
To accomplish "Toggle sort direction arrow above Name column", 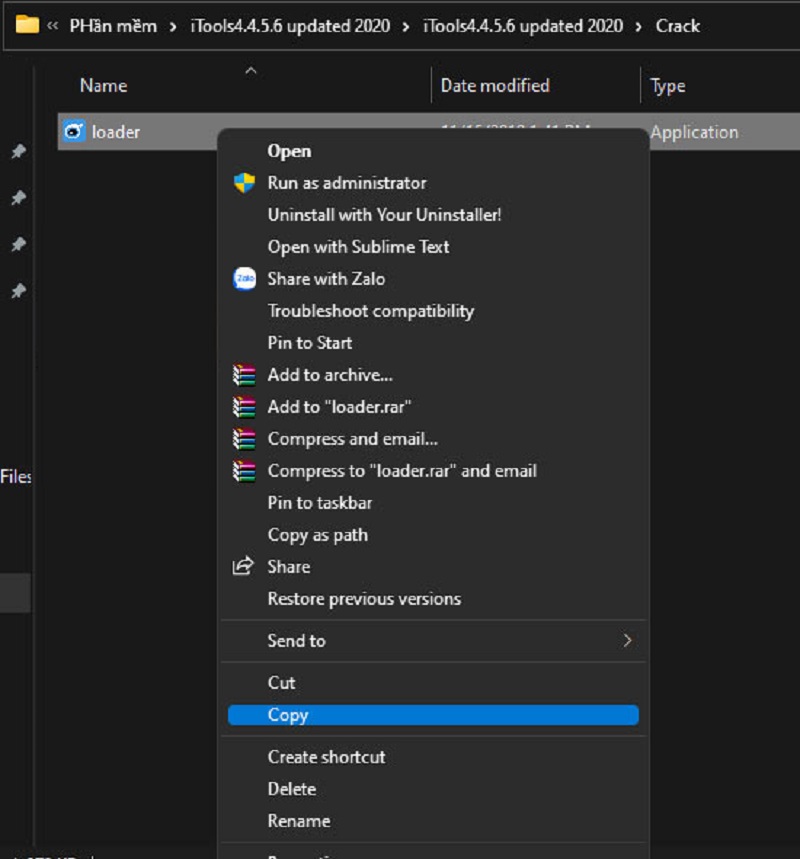I will [251, 70].
